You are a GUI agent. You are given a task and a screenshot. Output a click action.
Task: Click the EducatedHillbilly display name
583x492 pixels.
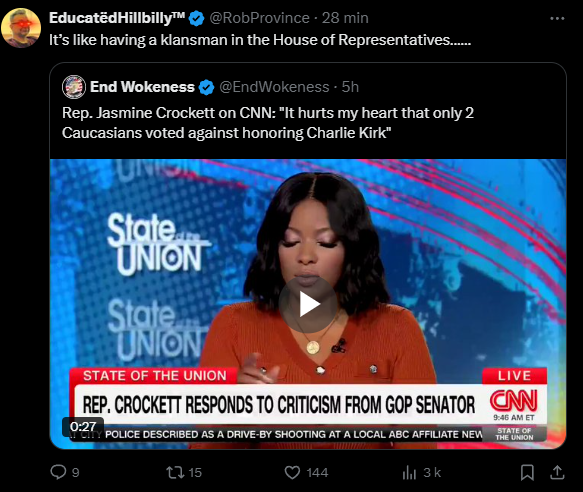click(x=117, y=18)
